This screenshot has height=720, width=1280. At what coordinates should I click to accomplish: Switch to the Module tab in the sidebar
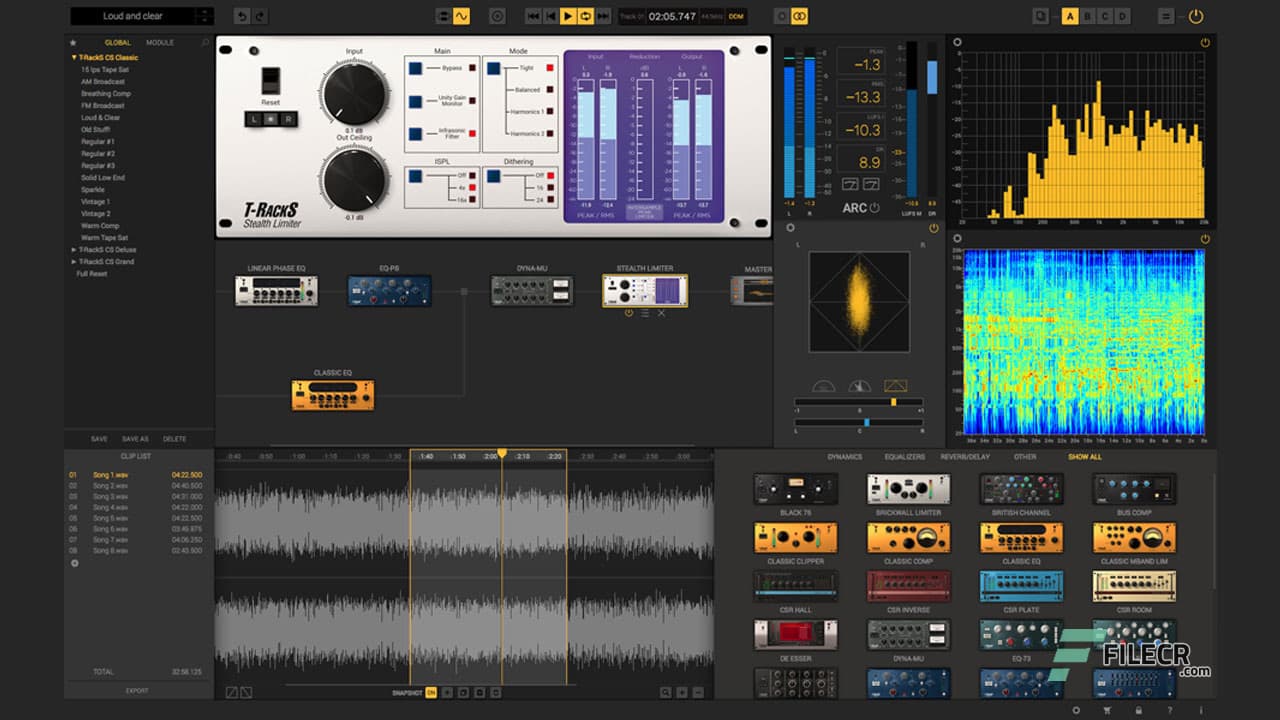tap(160, 42)
